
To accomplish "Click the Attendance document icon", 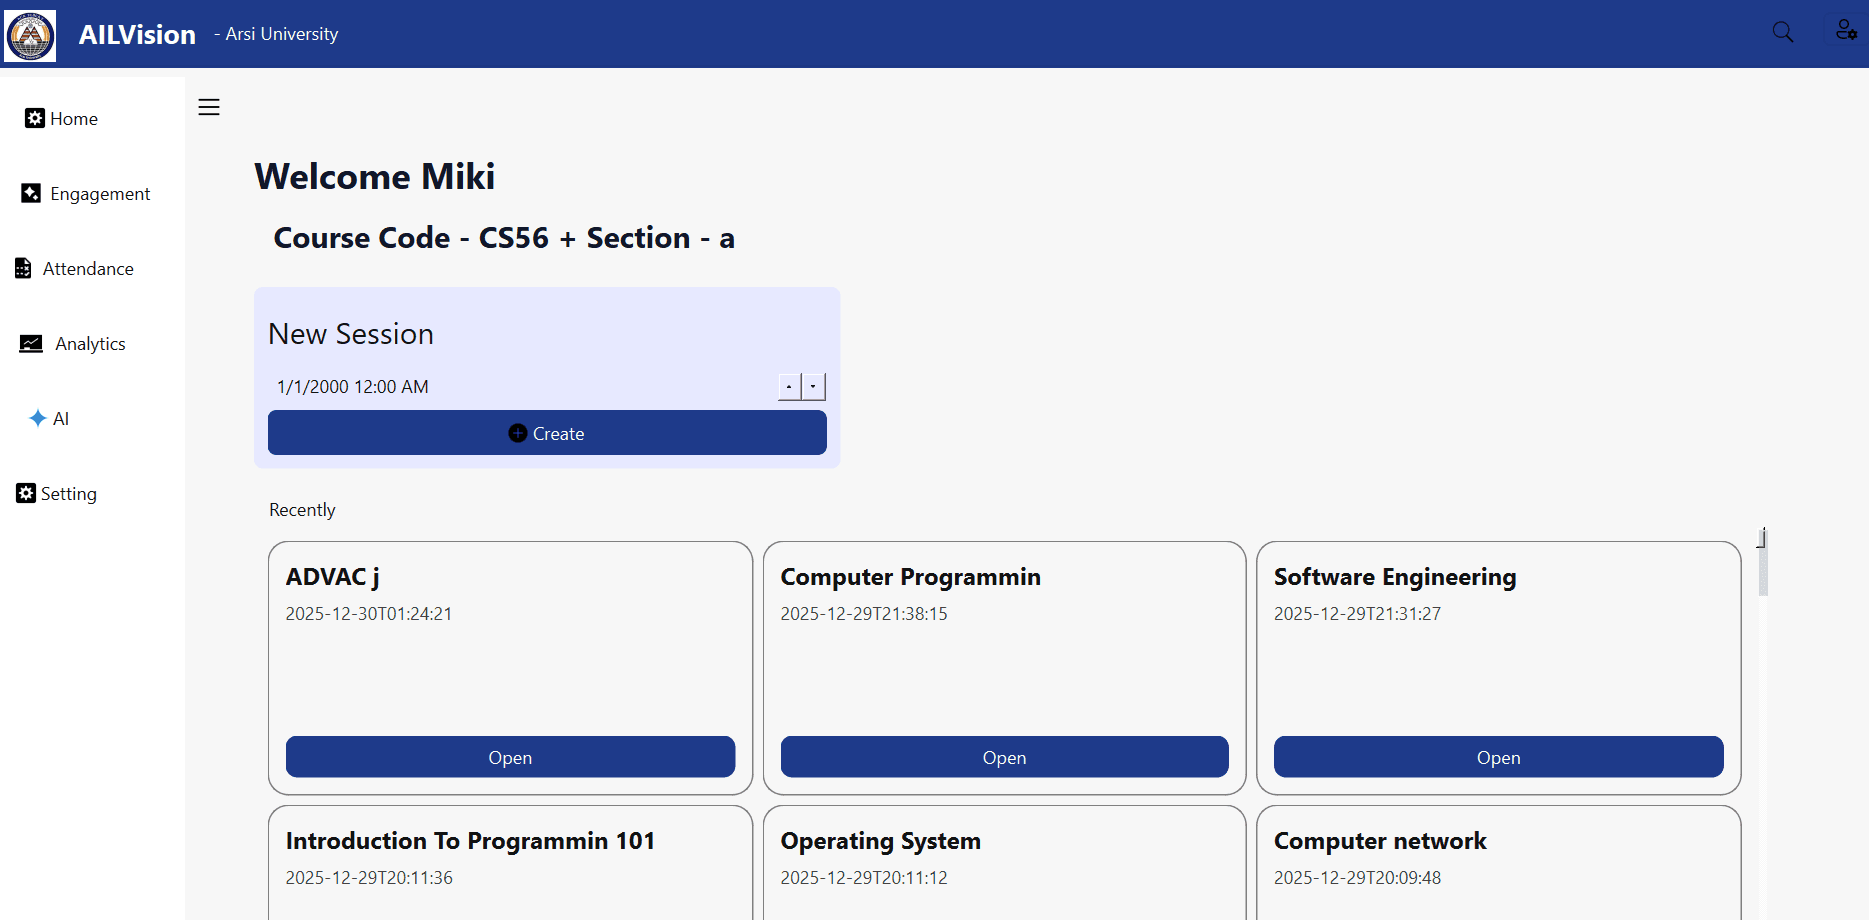I will point(23,268).
